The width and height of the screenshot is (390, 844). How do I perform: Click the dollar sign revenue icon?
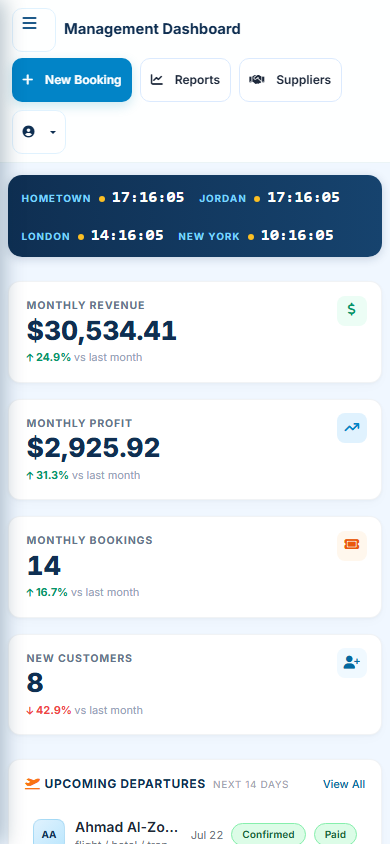[352, 310]
